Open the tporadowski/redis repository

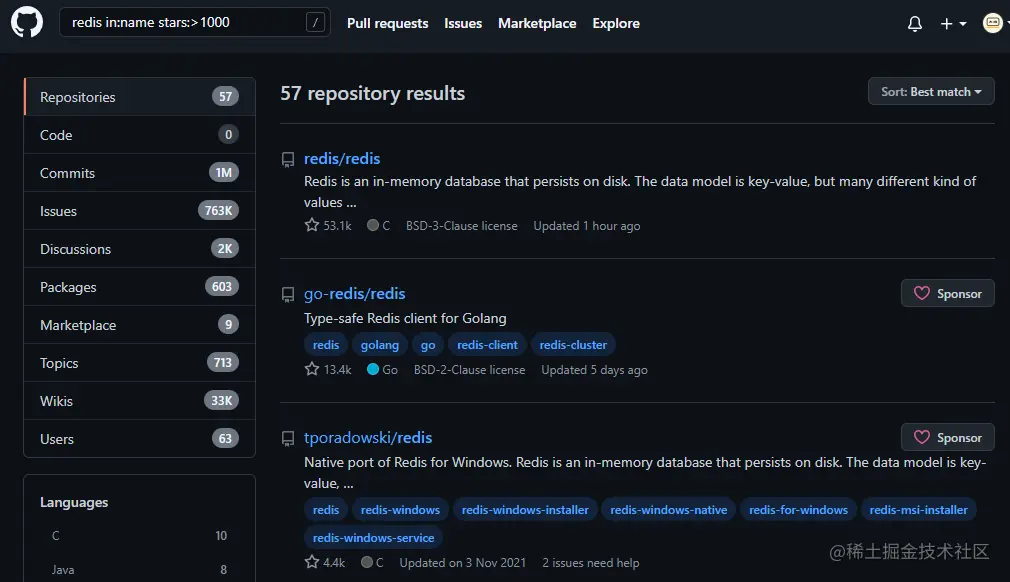pyautogui.click(x=368, y=438)
